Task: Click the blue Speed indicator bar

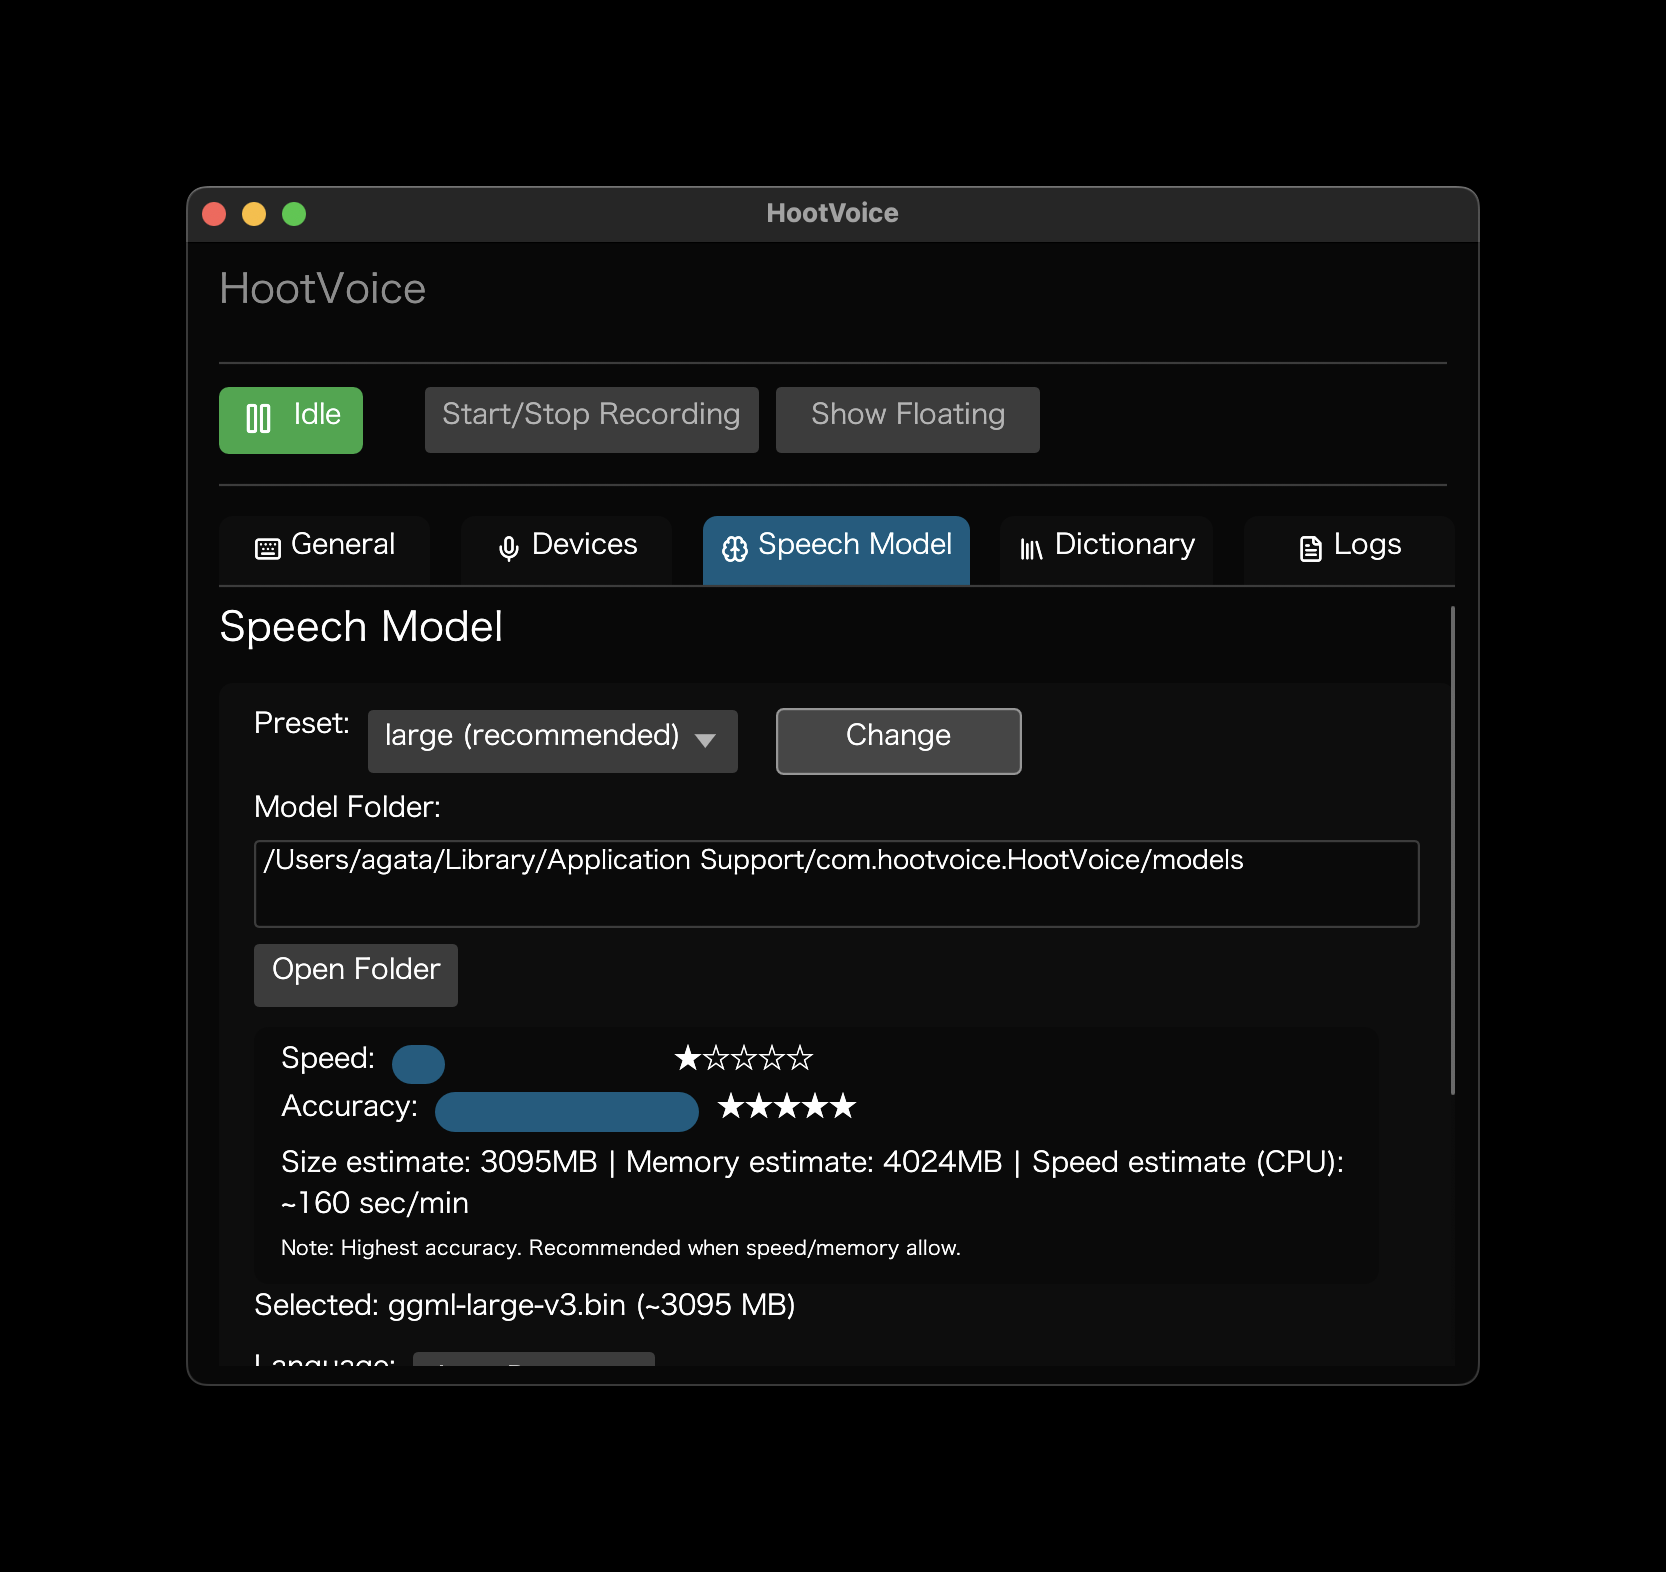Action: [418, 1064]
